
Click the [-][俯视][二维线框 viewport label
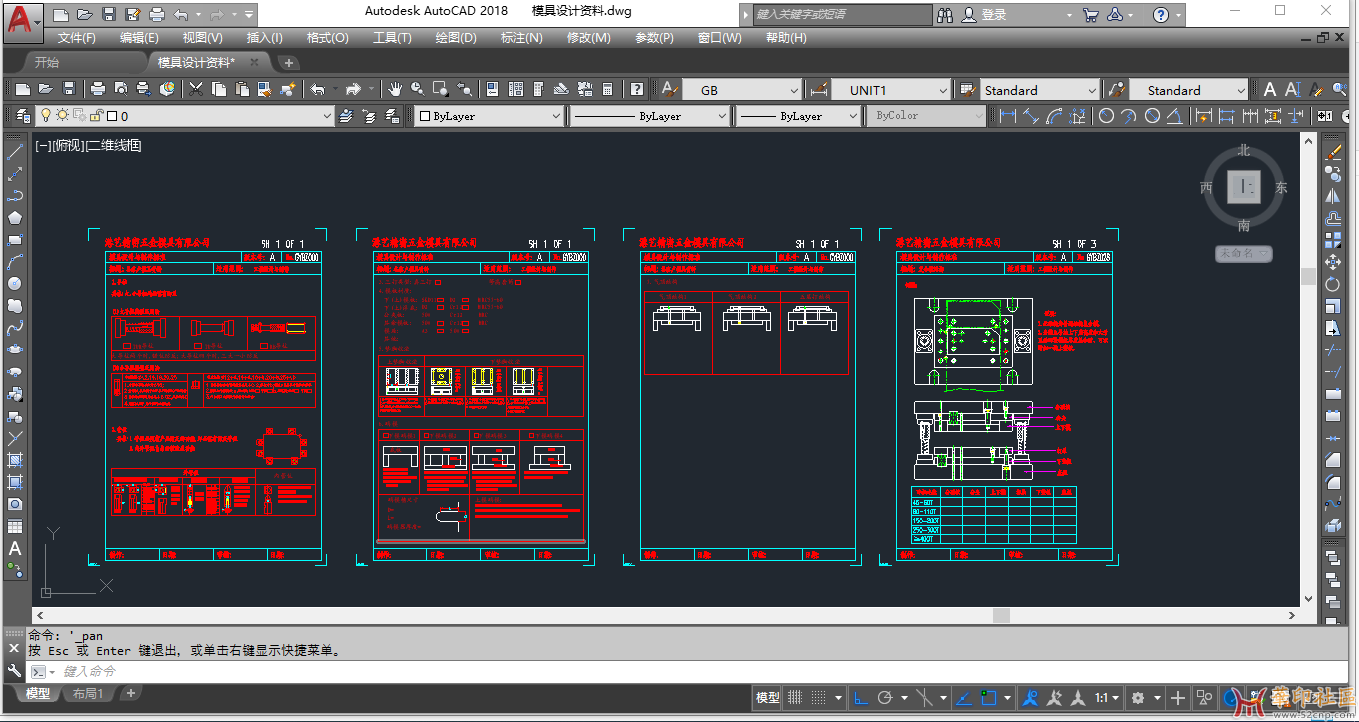pos(88,145)
